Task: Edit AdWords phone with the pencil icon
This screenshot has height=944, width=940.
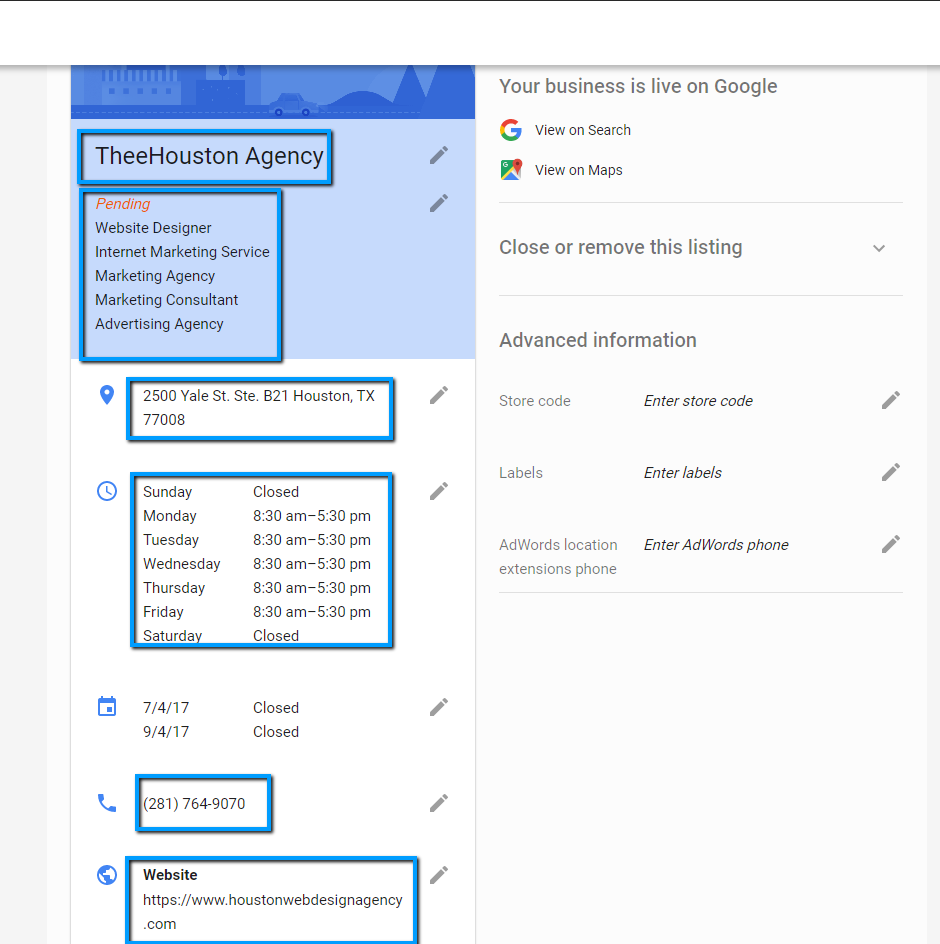Action: [891, 544]
